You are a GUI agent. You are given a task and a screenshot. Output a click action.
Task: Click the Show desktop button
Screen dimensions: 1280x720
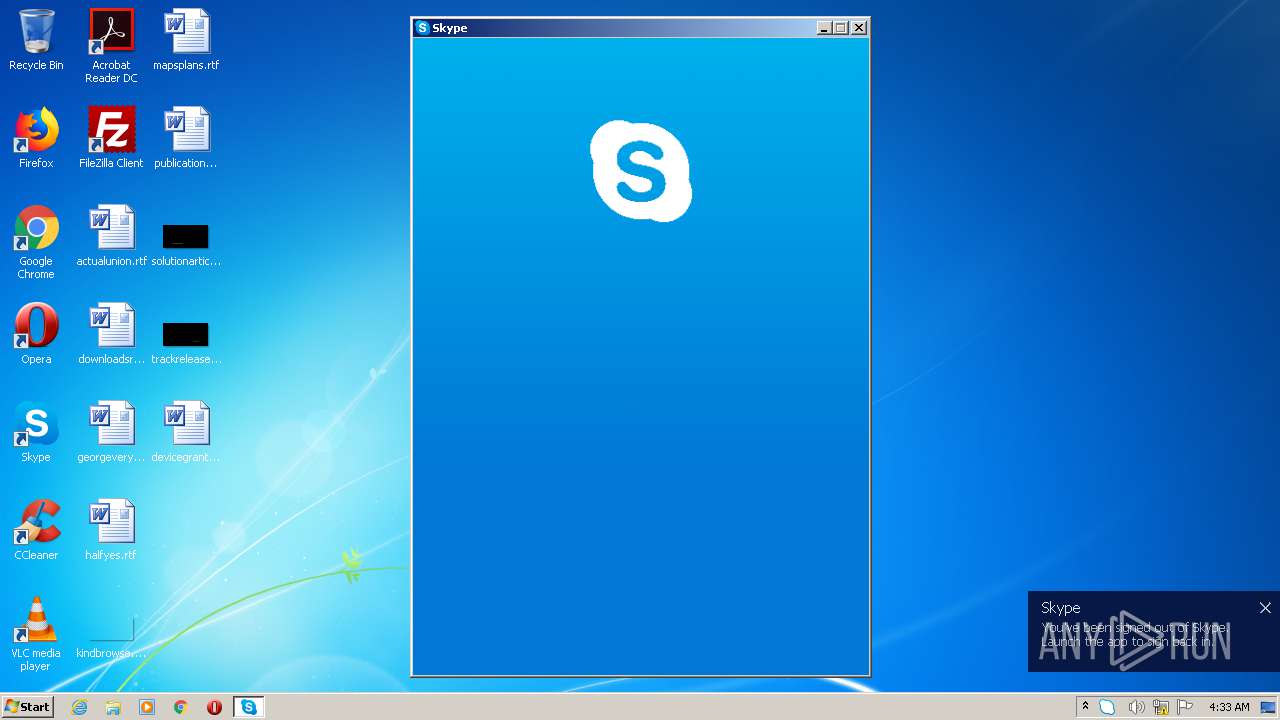1270,707
